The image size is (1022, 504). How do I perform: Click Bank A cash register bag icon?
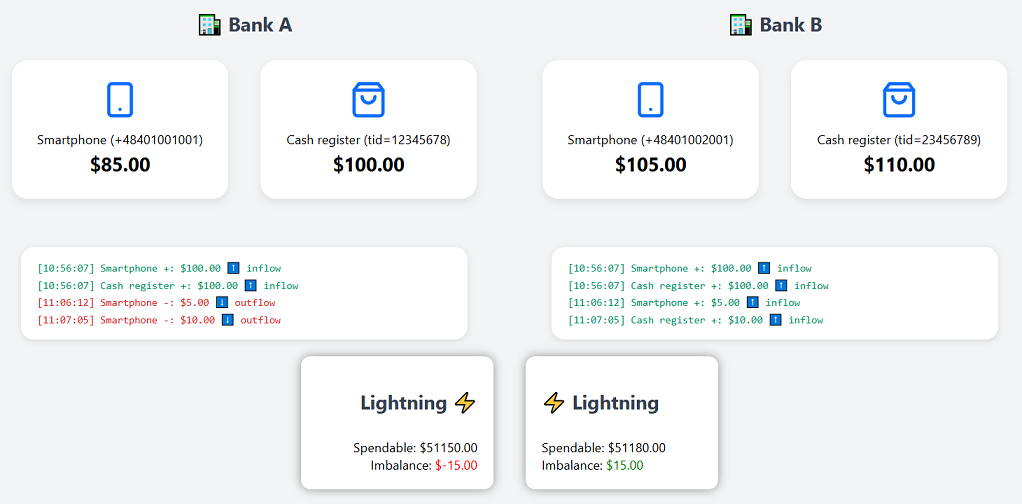[x=368, y=99]
